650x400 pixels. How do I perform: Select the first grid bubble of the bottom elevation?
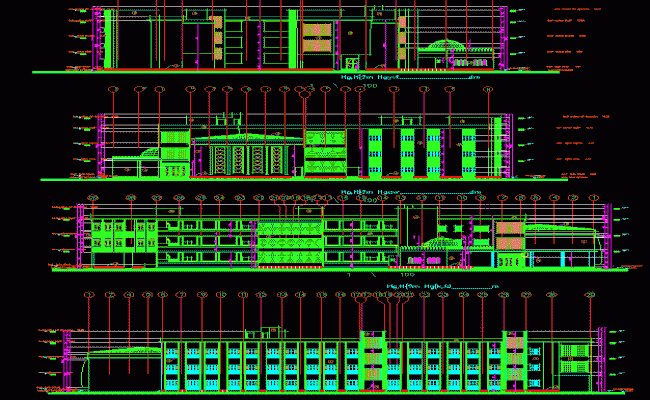click(89, 295)
